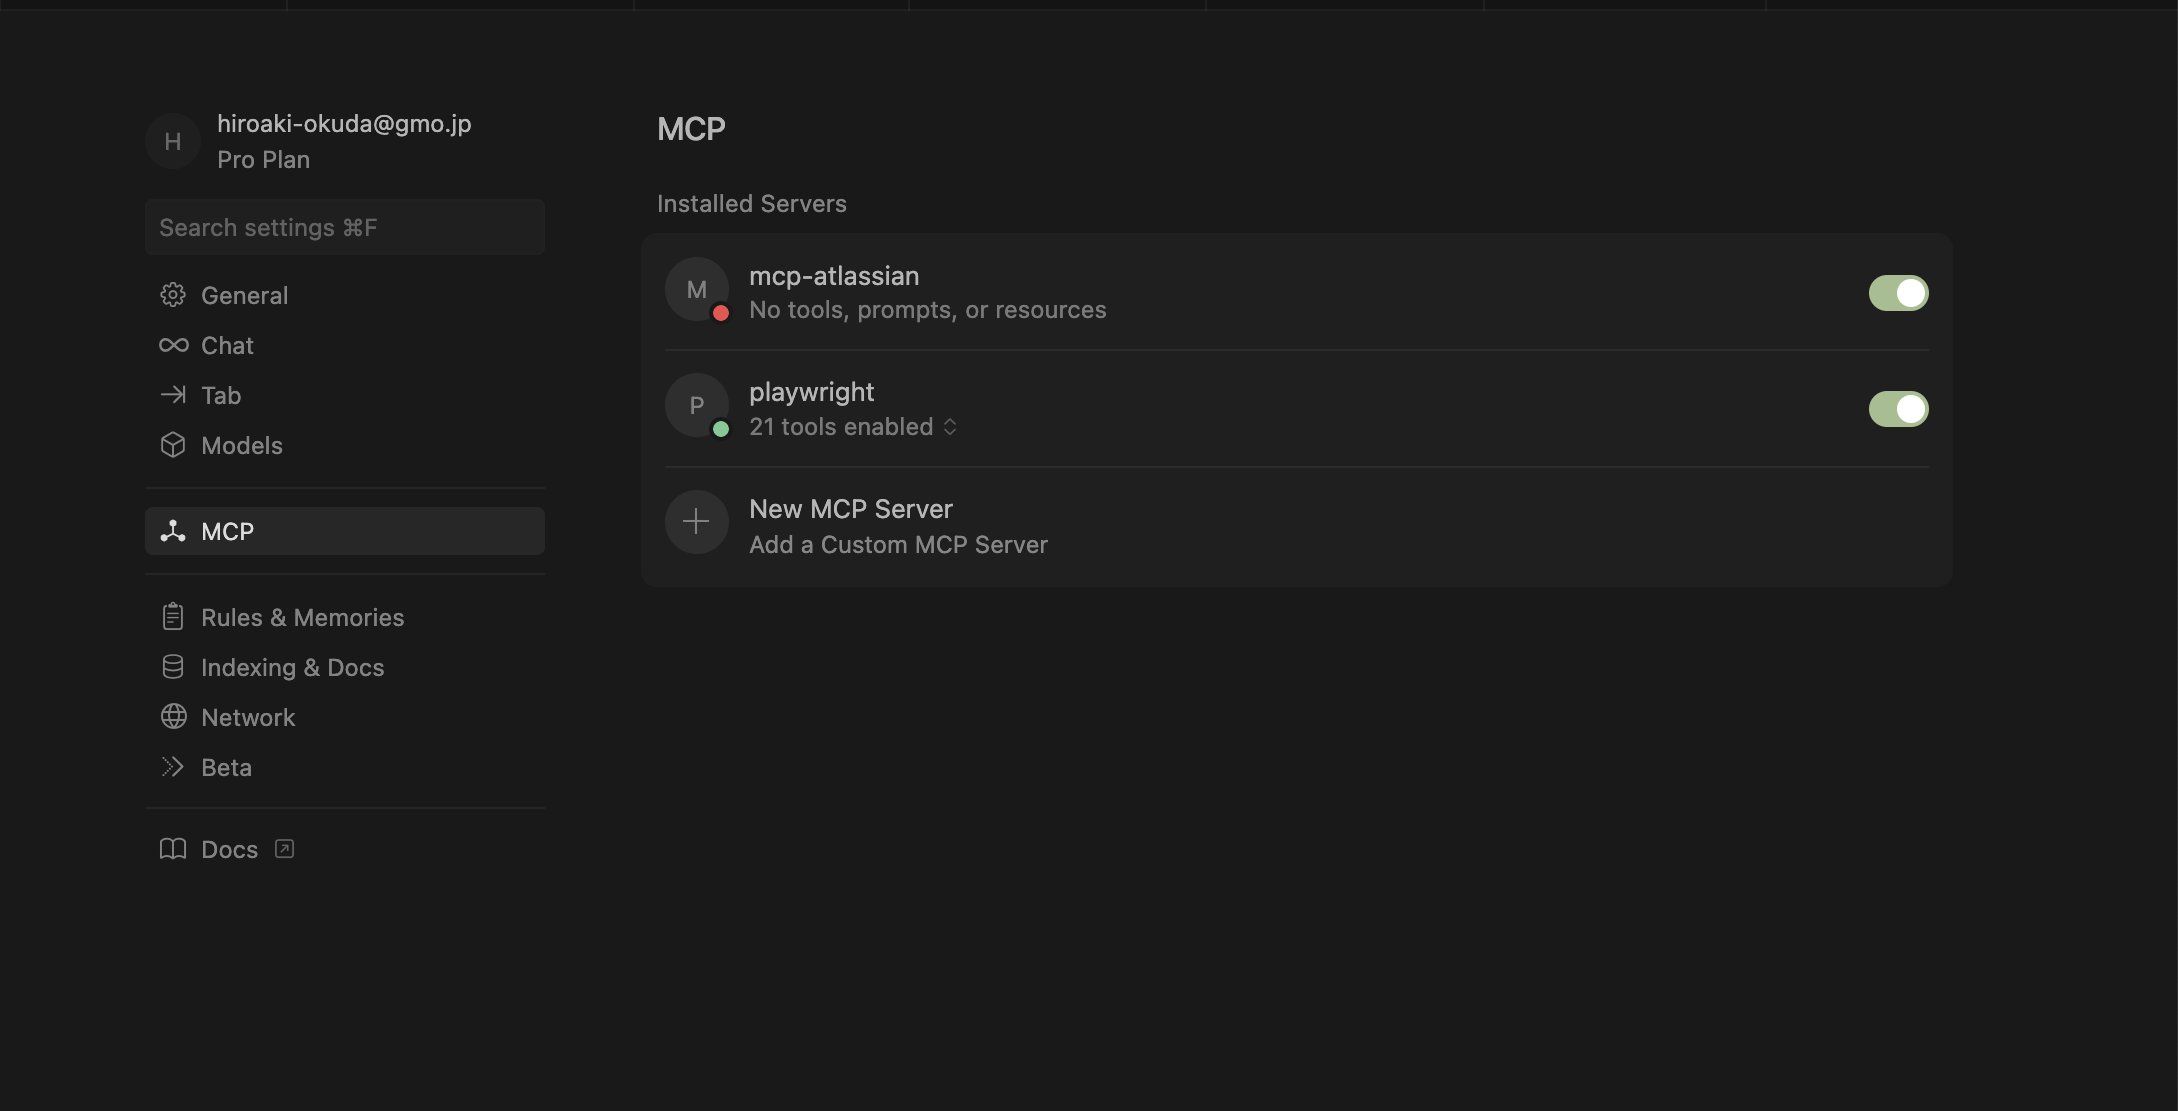Click the external link icon beside Docs
The height and width of the screenshot is (1111, 2178).
284,849
